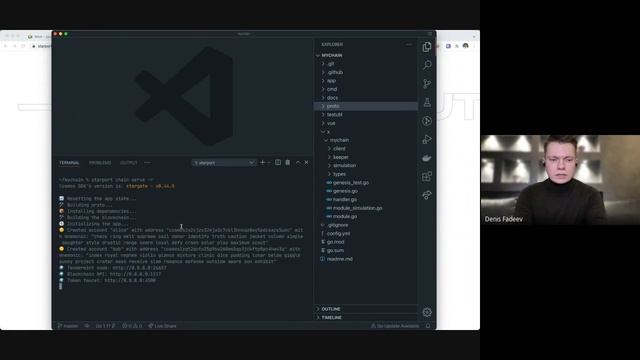Kill the terminal with trash icon
The width and height of the screenshot is (640, 360).
[x=288, y=162]
